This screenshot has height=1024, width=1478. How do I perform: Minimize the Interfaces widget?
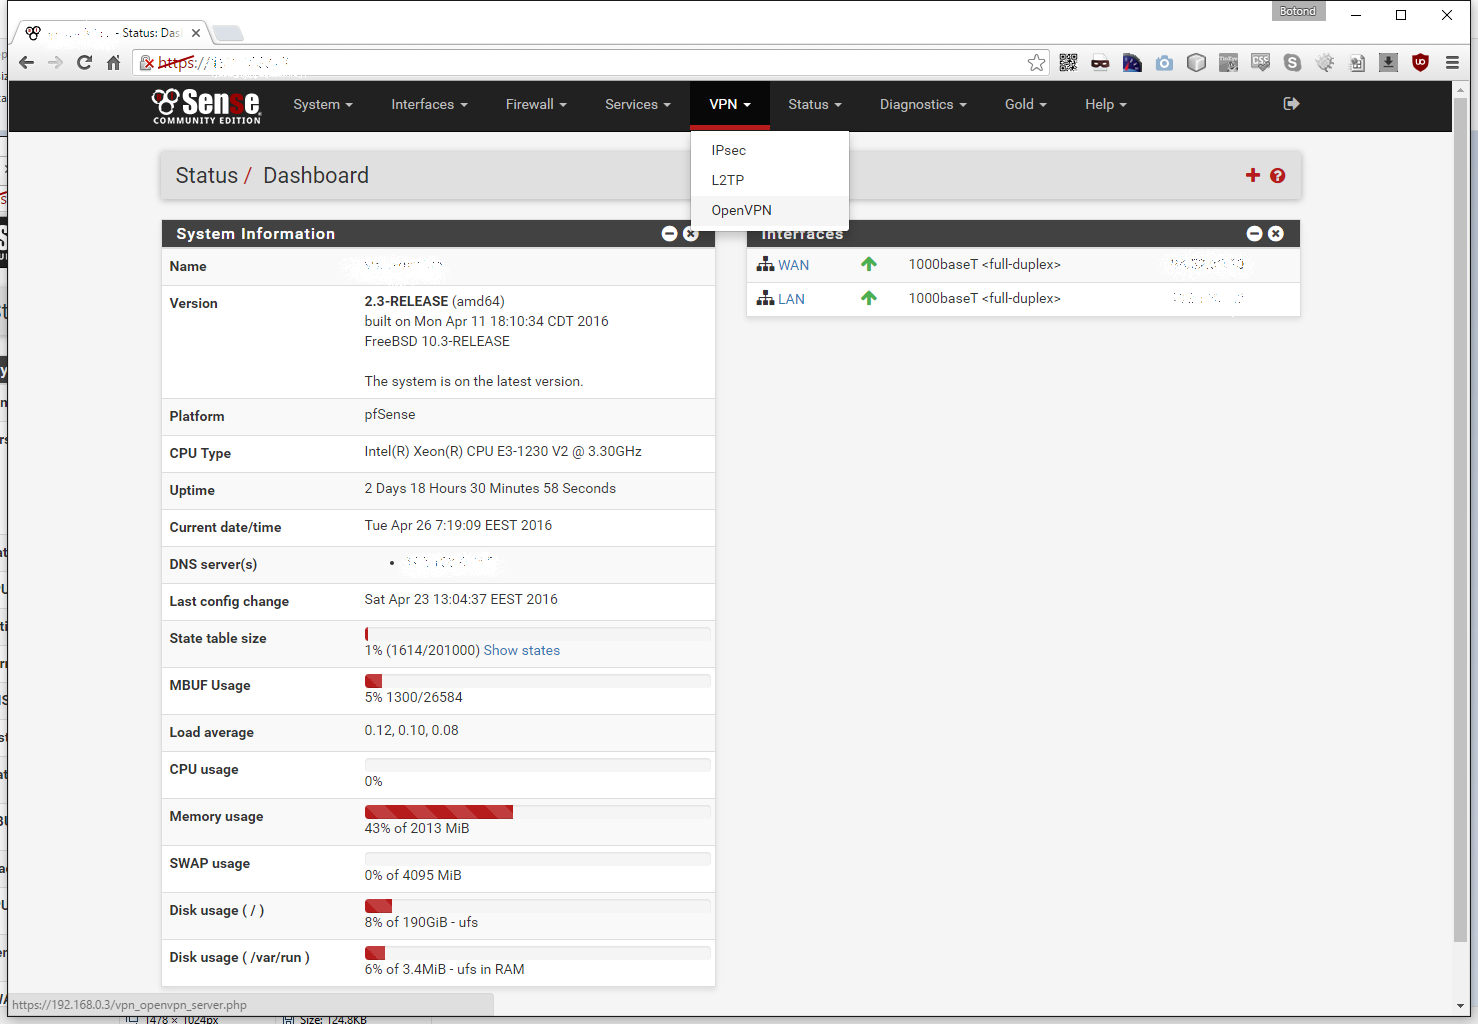pos(1254,233)
